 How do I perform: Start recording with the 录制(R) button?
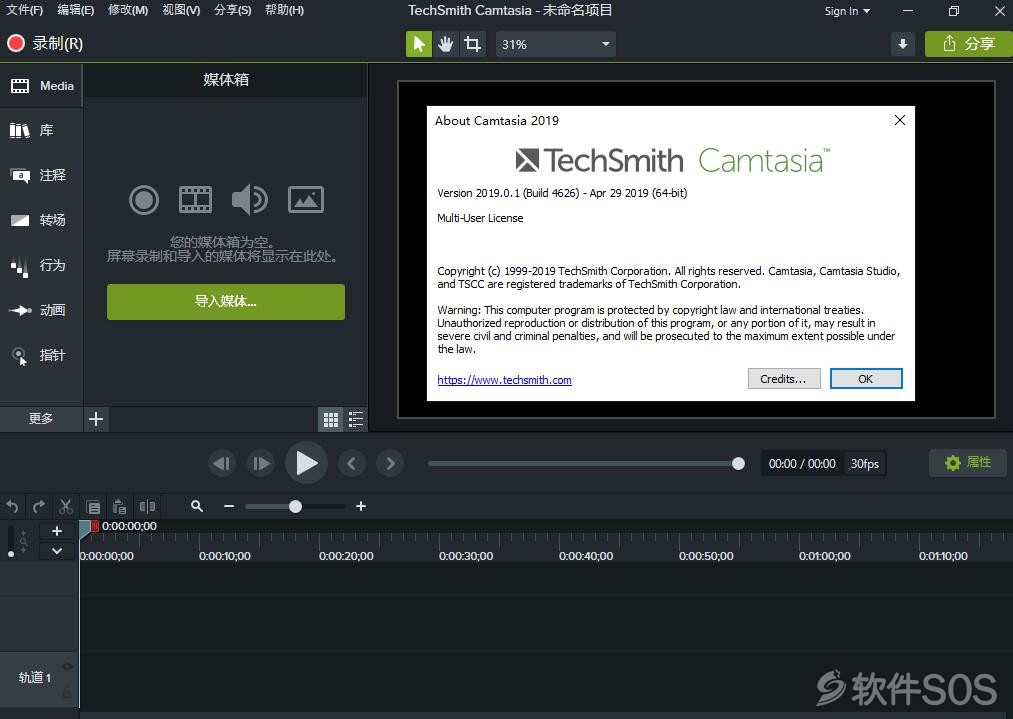(45, 43)
